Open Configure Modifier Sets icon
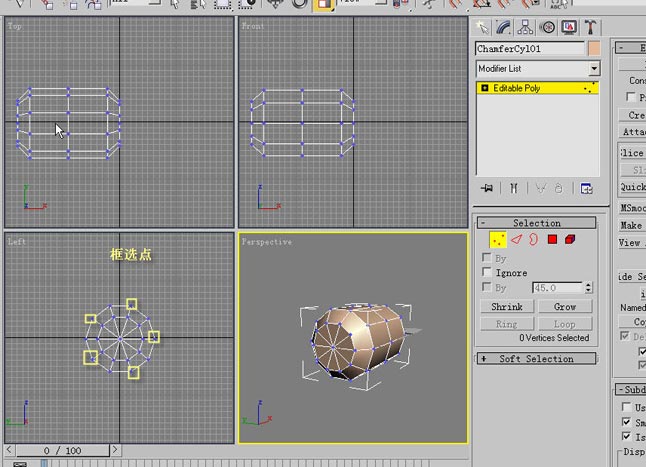The image size is (646, 467). tap(586, 189)
